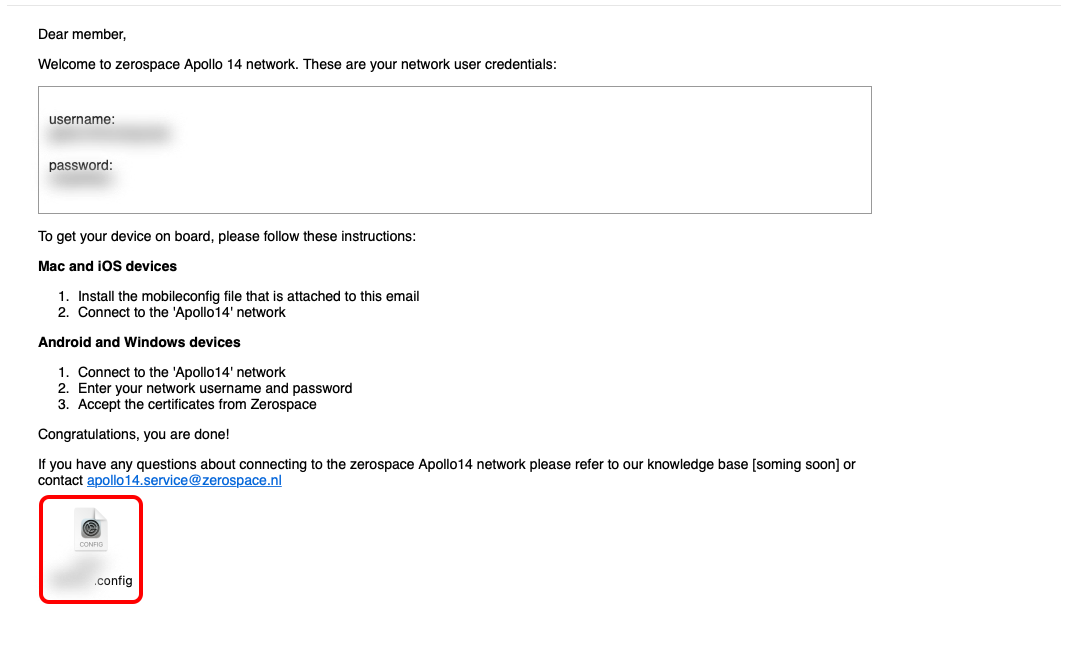Open the apollo14.service@zerospace.nl email link

pyautogui.click(x=184, y=480)
